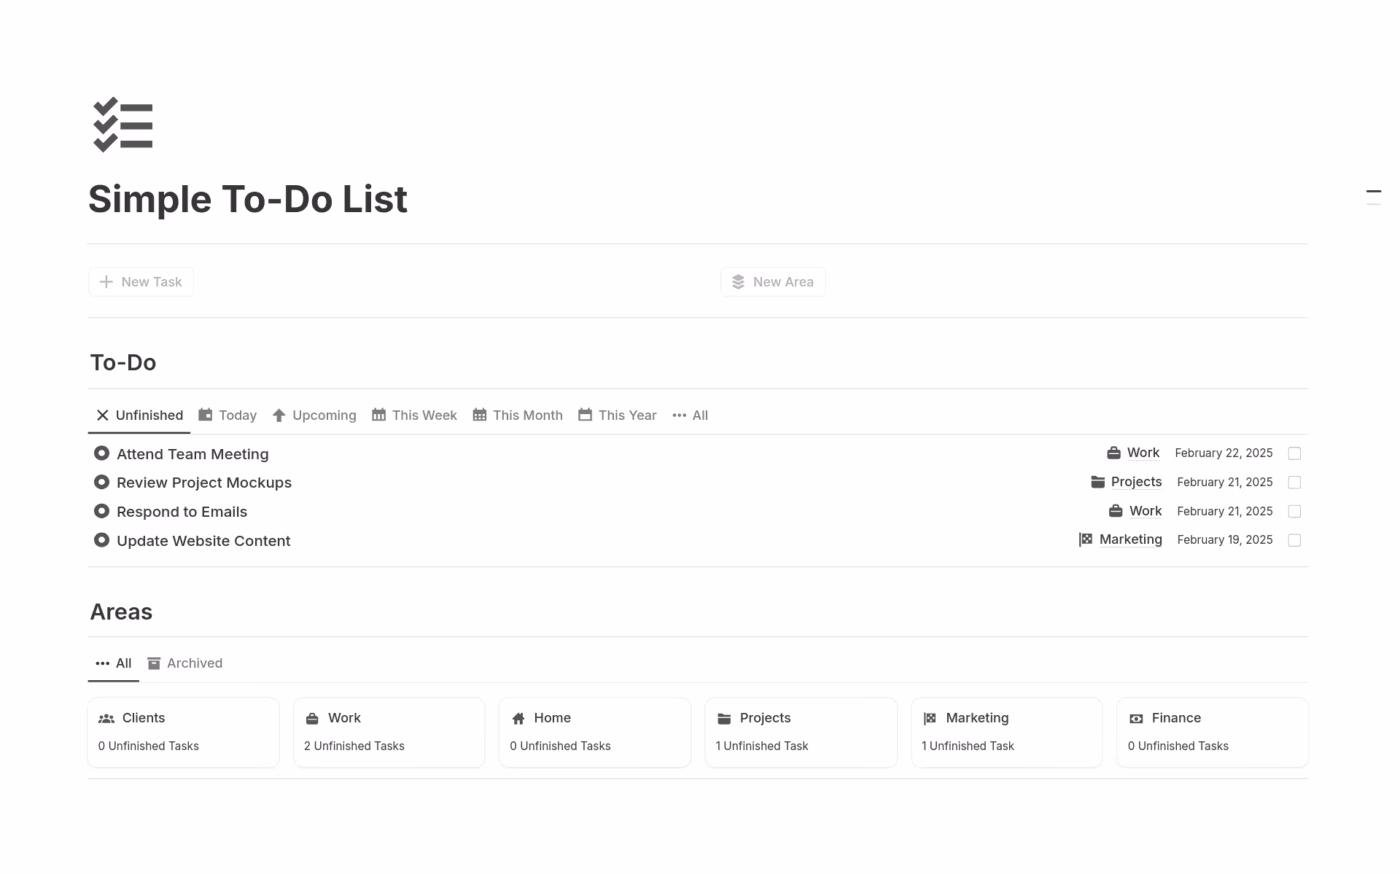Check off the Attend Team Meeting task
1400x874 pixels.
[x=1294, y=453]
